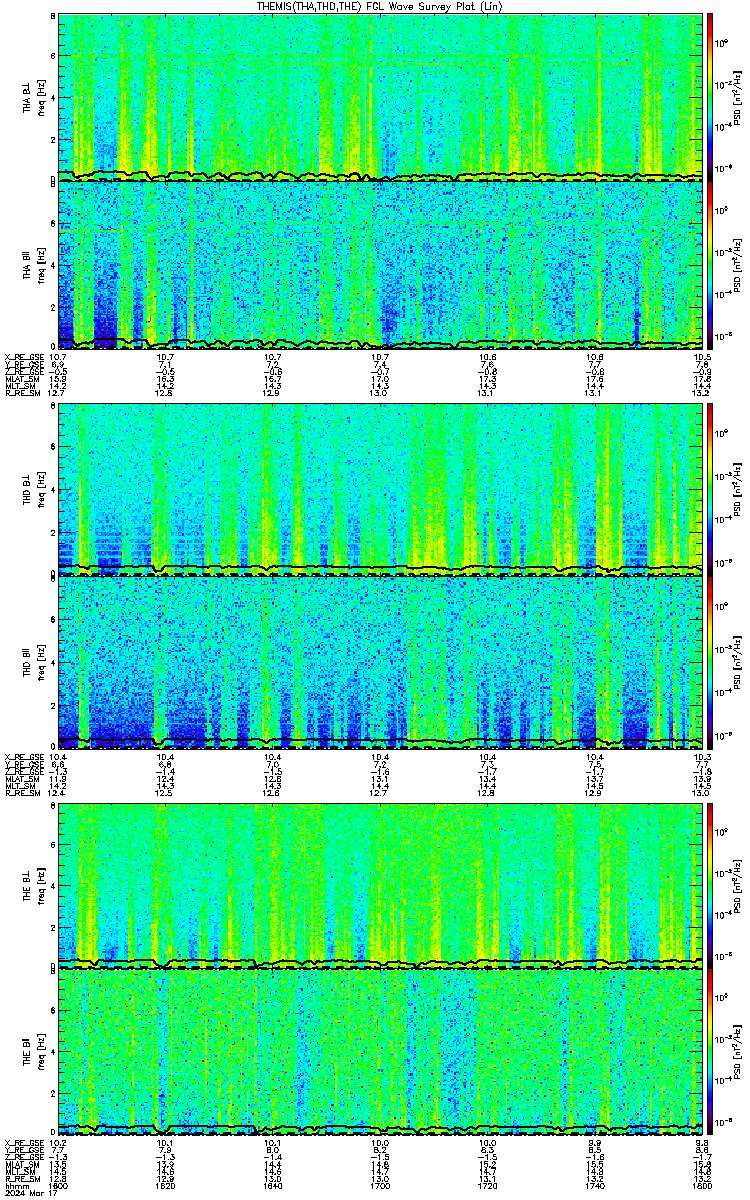Click the 1620 time tick label

point(166,1186)
